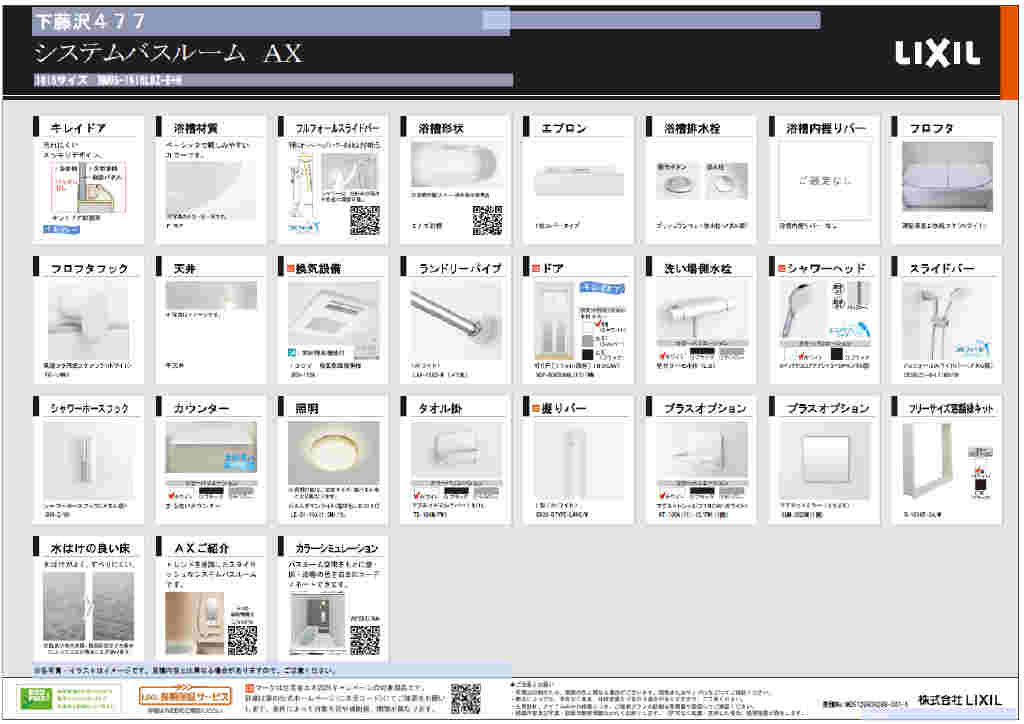Click QR code in AXご紹介 card
Screen dimensions: 1024x724
(242, 638)
